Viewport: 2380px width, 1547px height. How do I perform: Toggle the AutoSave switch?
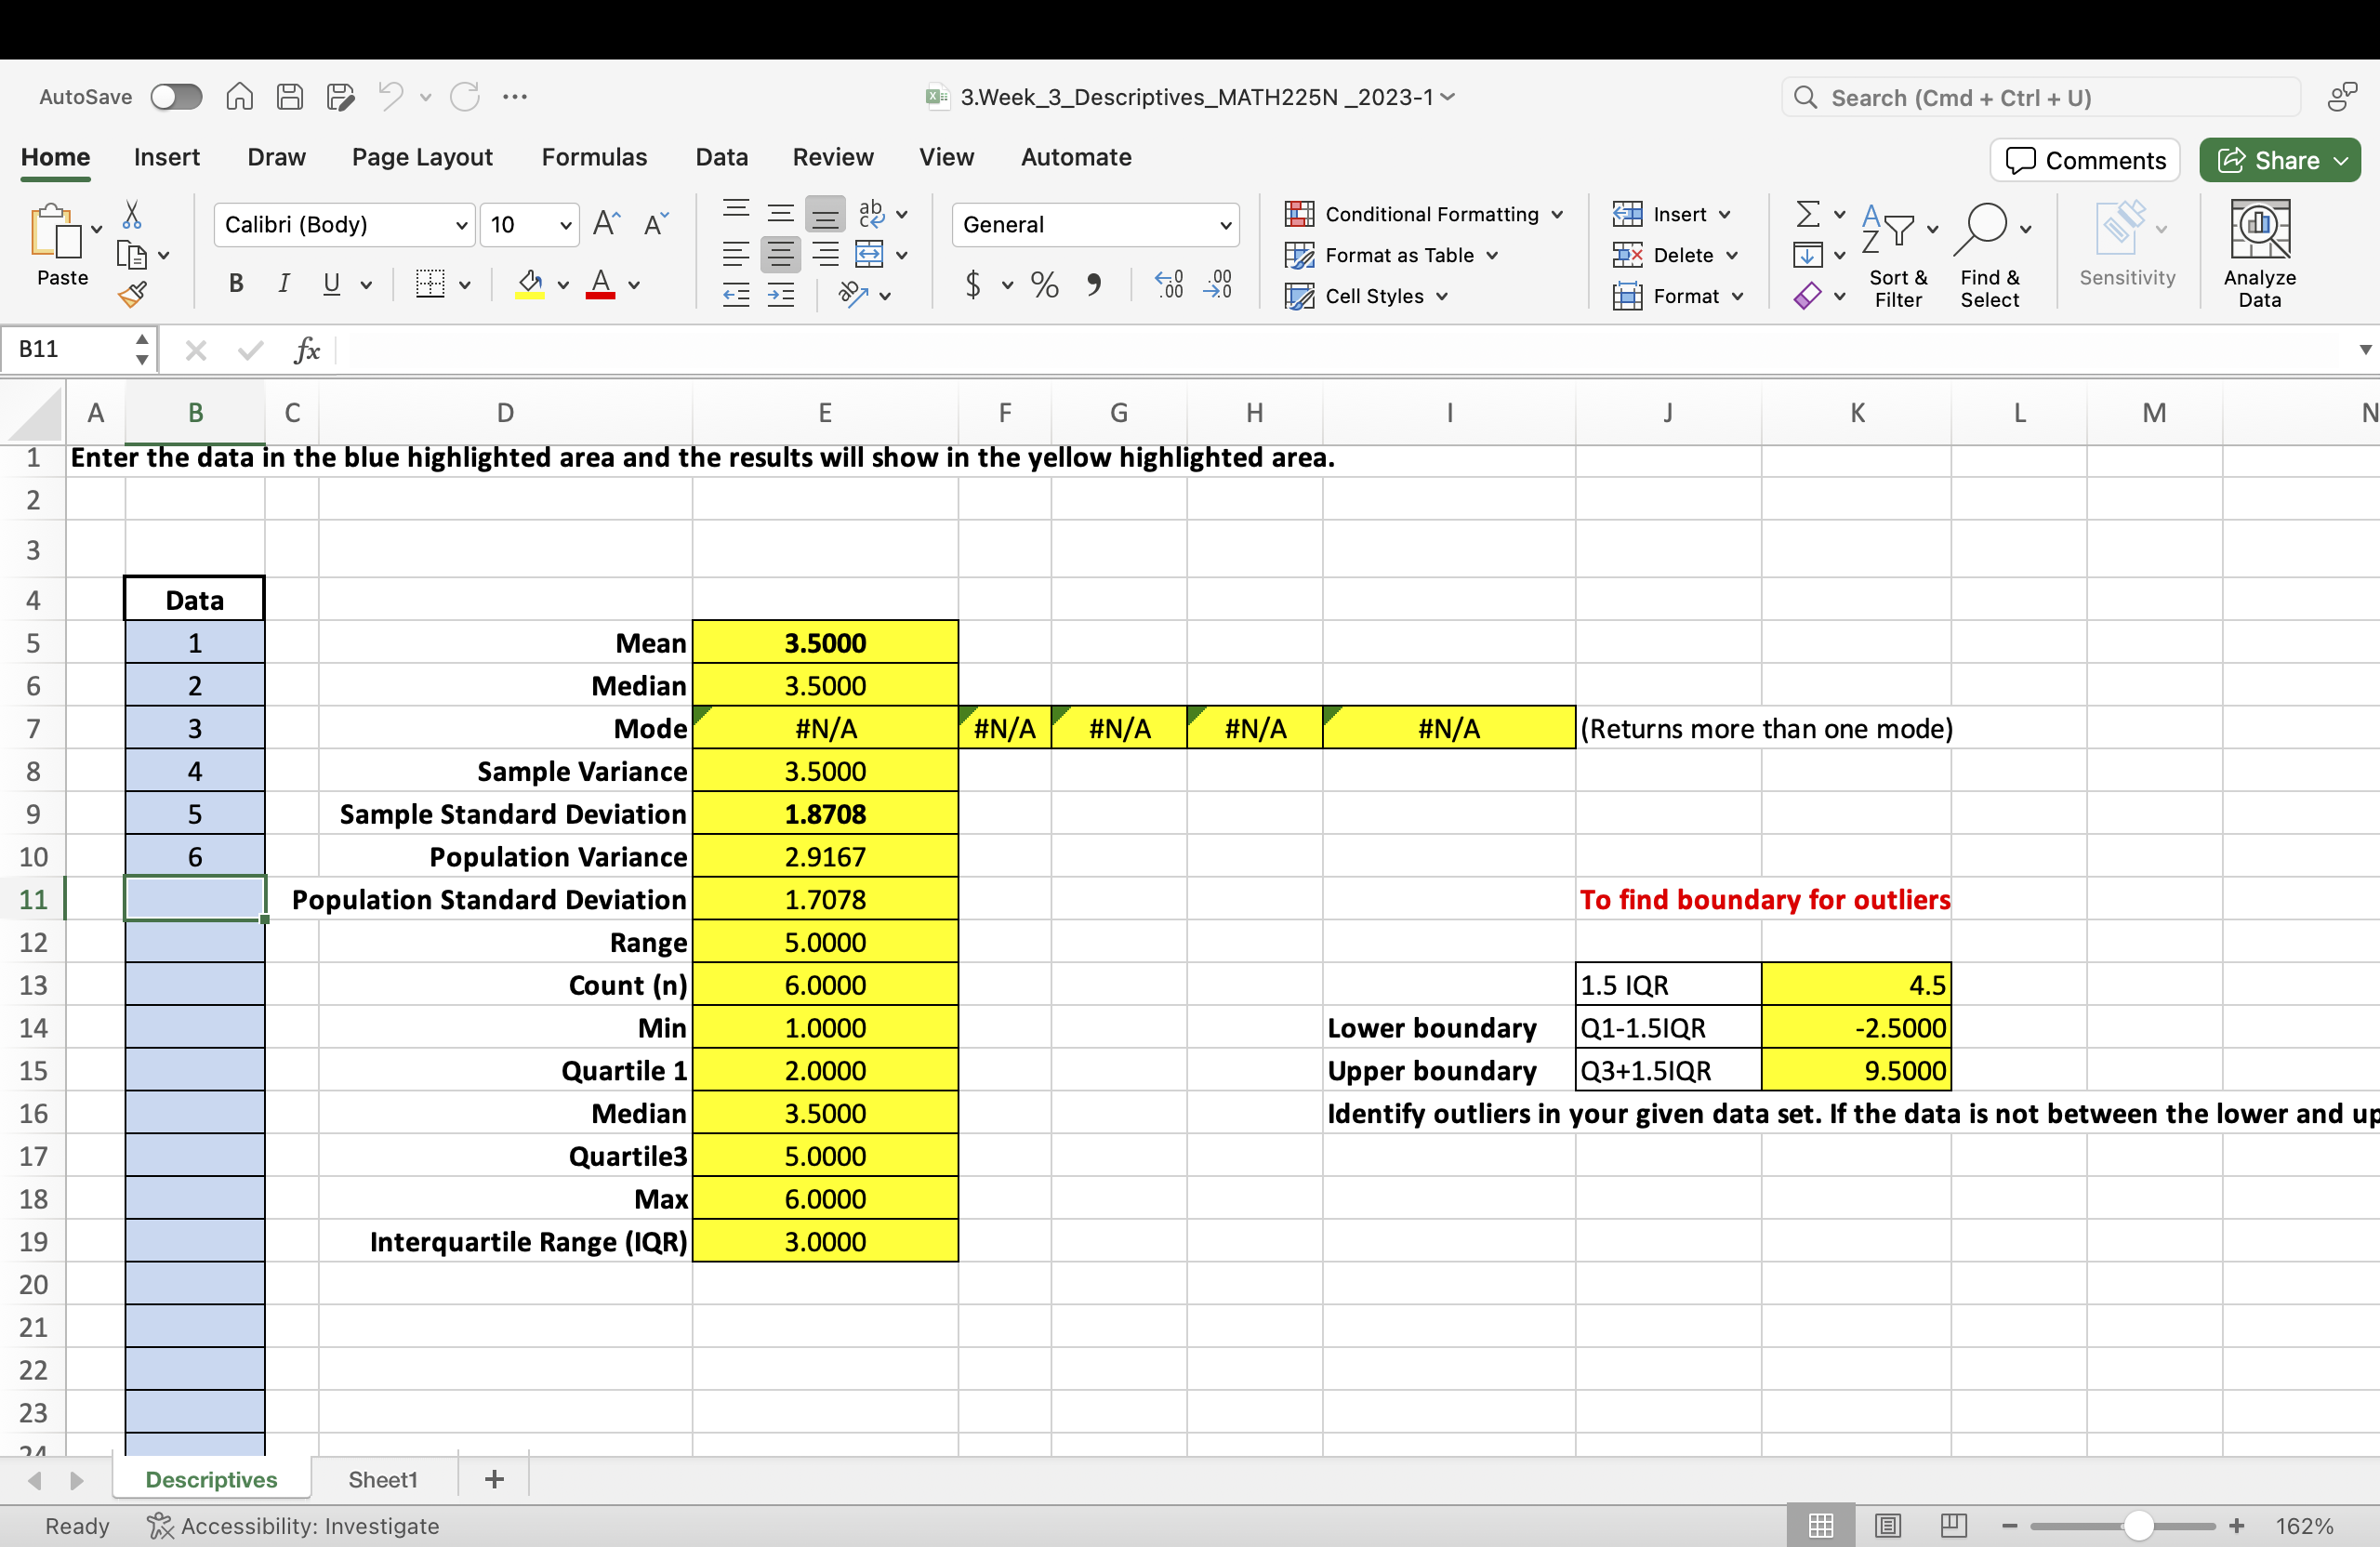pyautogui.click(x=176, y=97)
